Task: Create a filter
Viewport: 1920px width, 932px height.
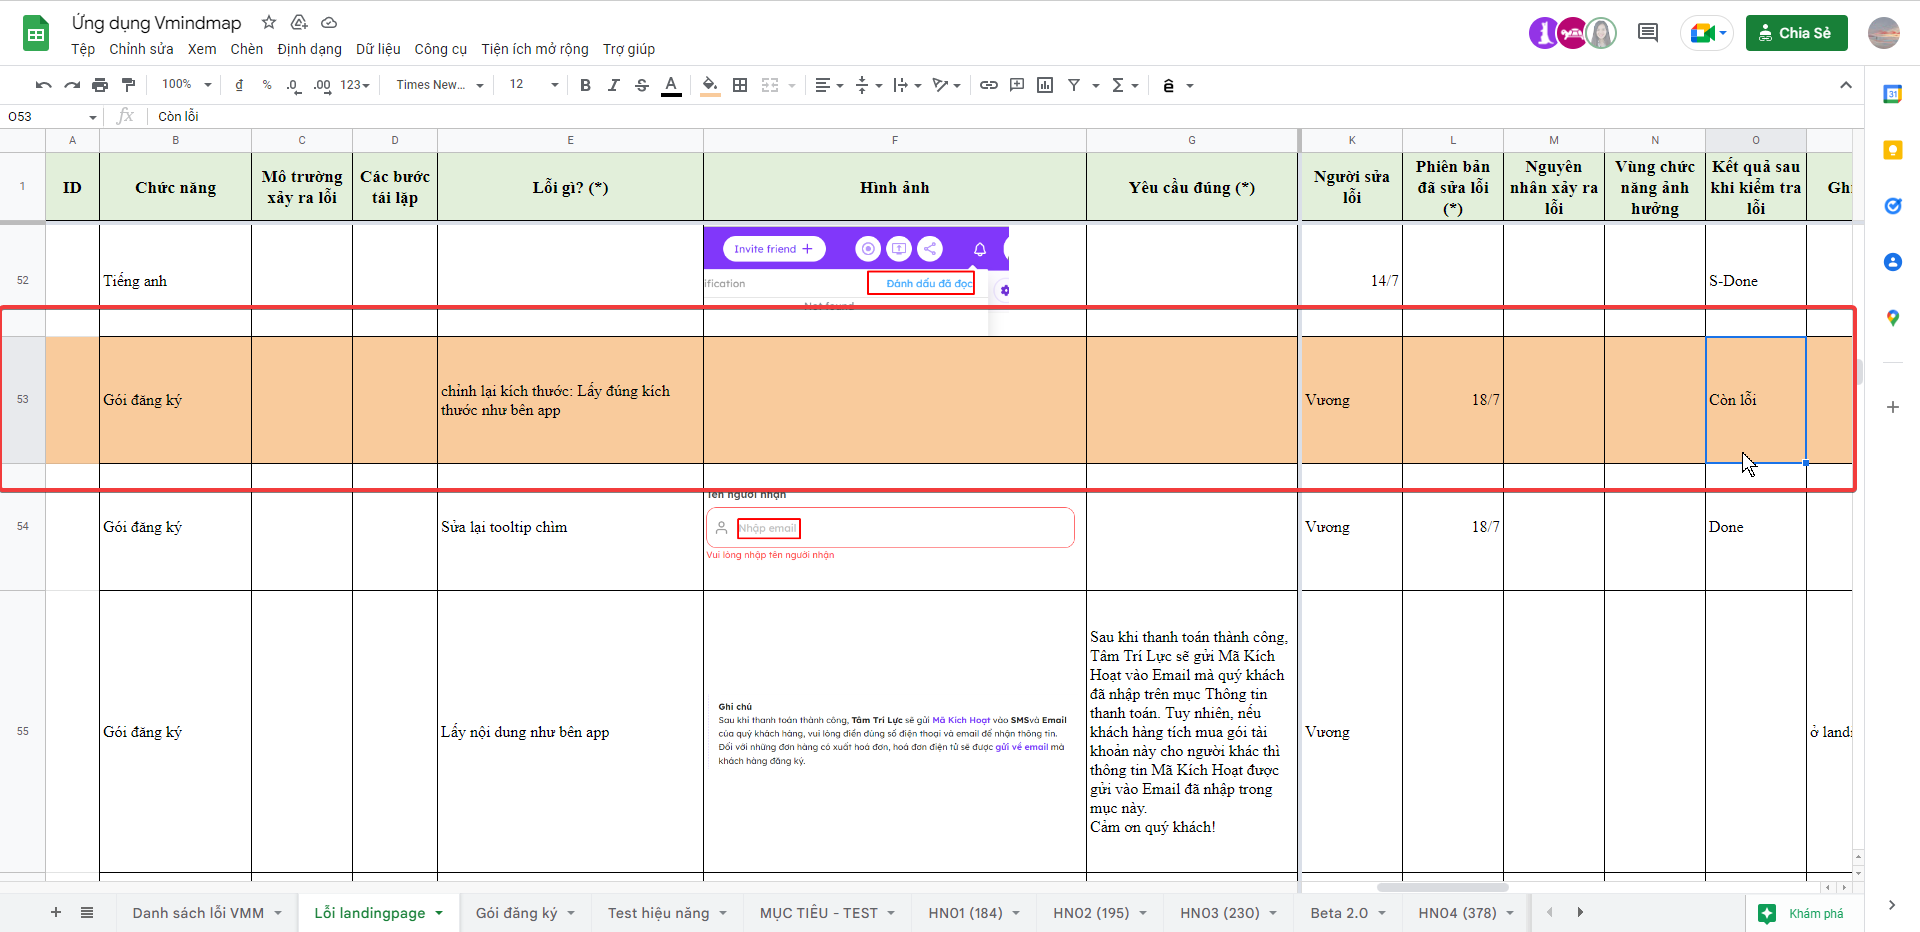Action: [1074, 85]
